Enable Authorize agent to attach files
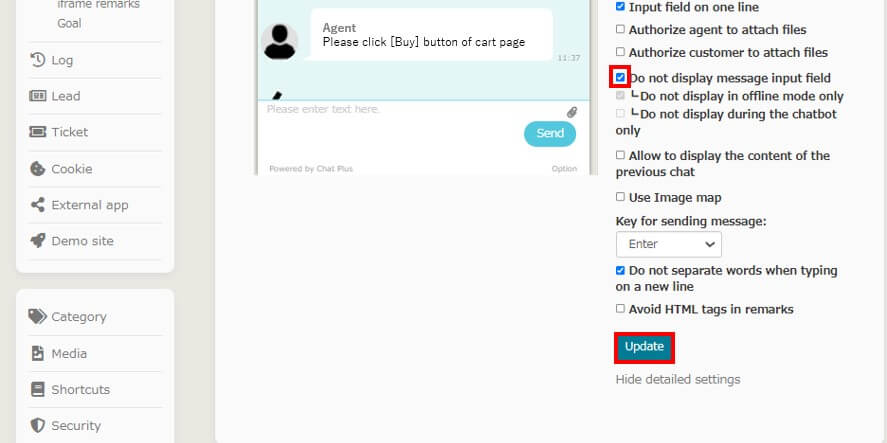This screenshot has width=887, height=443. click(621, 29)
